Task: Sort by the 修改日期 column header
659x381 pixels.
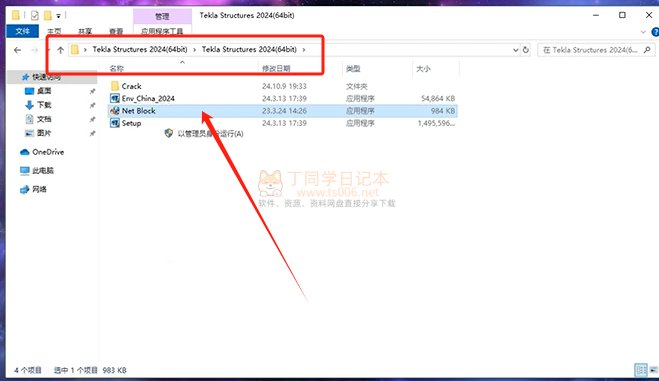Action: 276,68
